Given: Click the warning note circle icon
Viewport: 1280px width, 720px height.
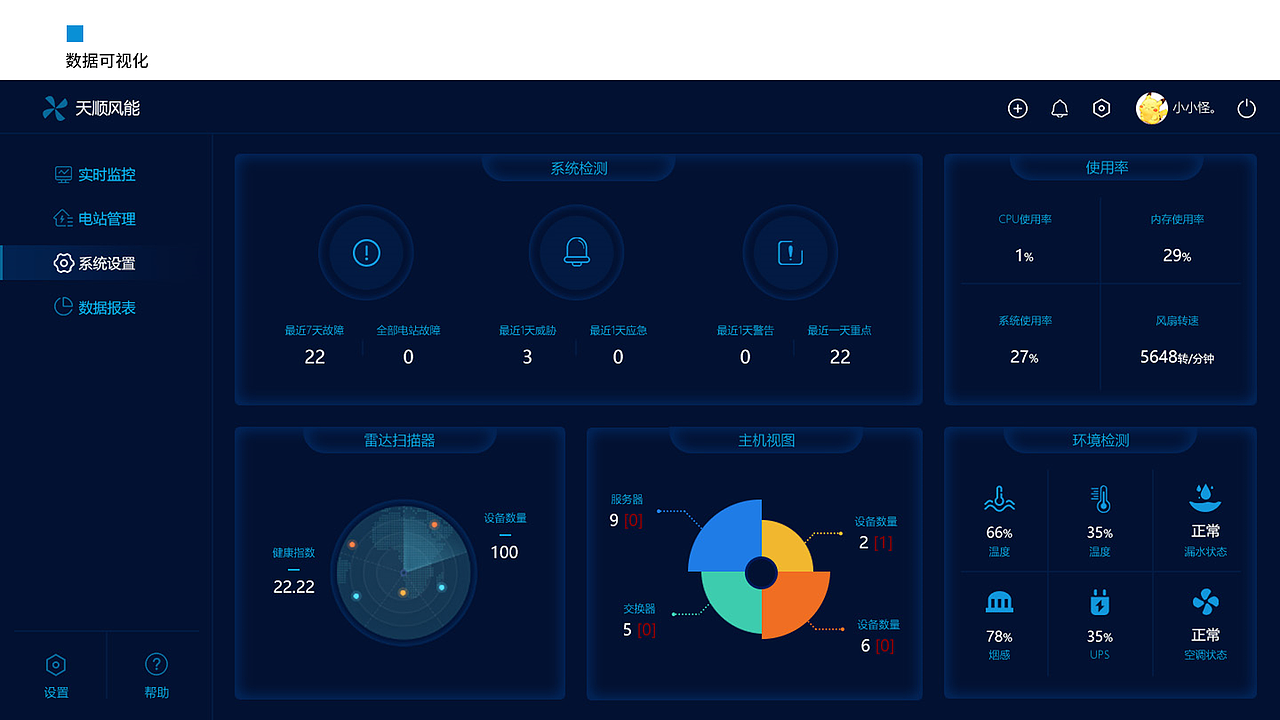Looking at the screenshot, I should (790, 253).
